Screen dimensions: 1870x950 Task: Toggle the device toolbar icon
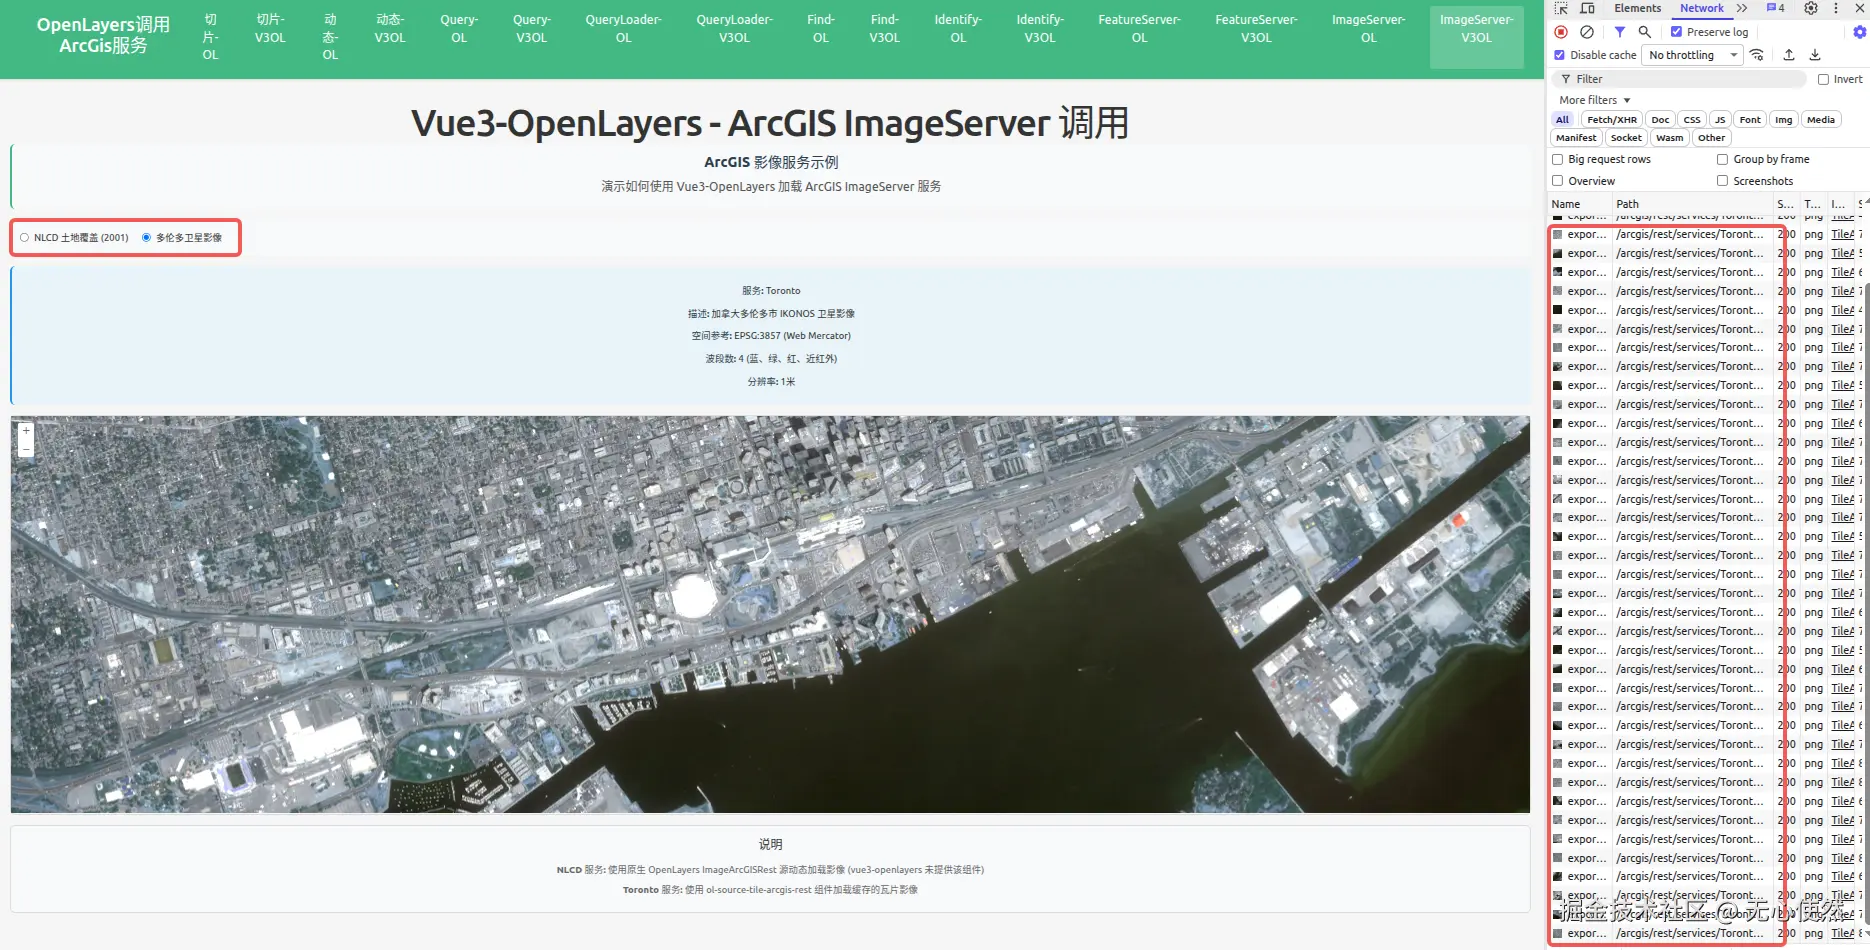1587,8
